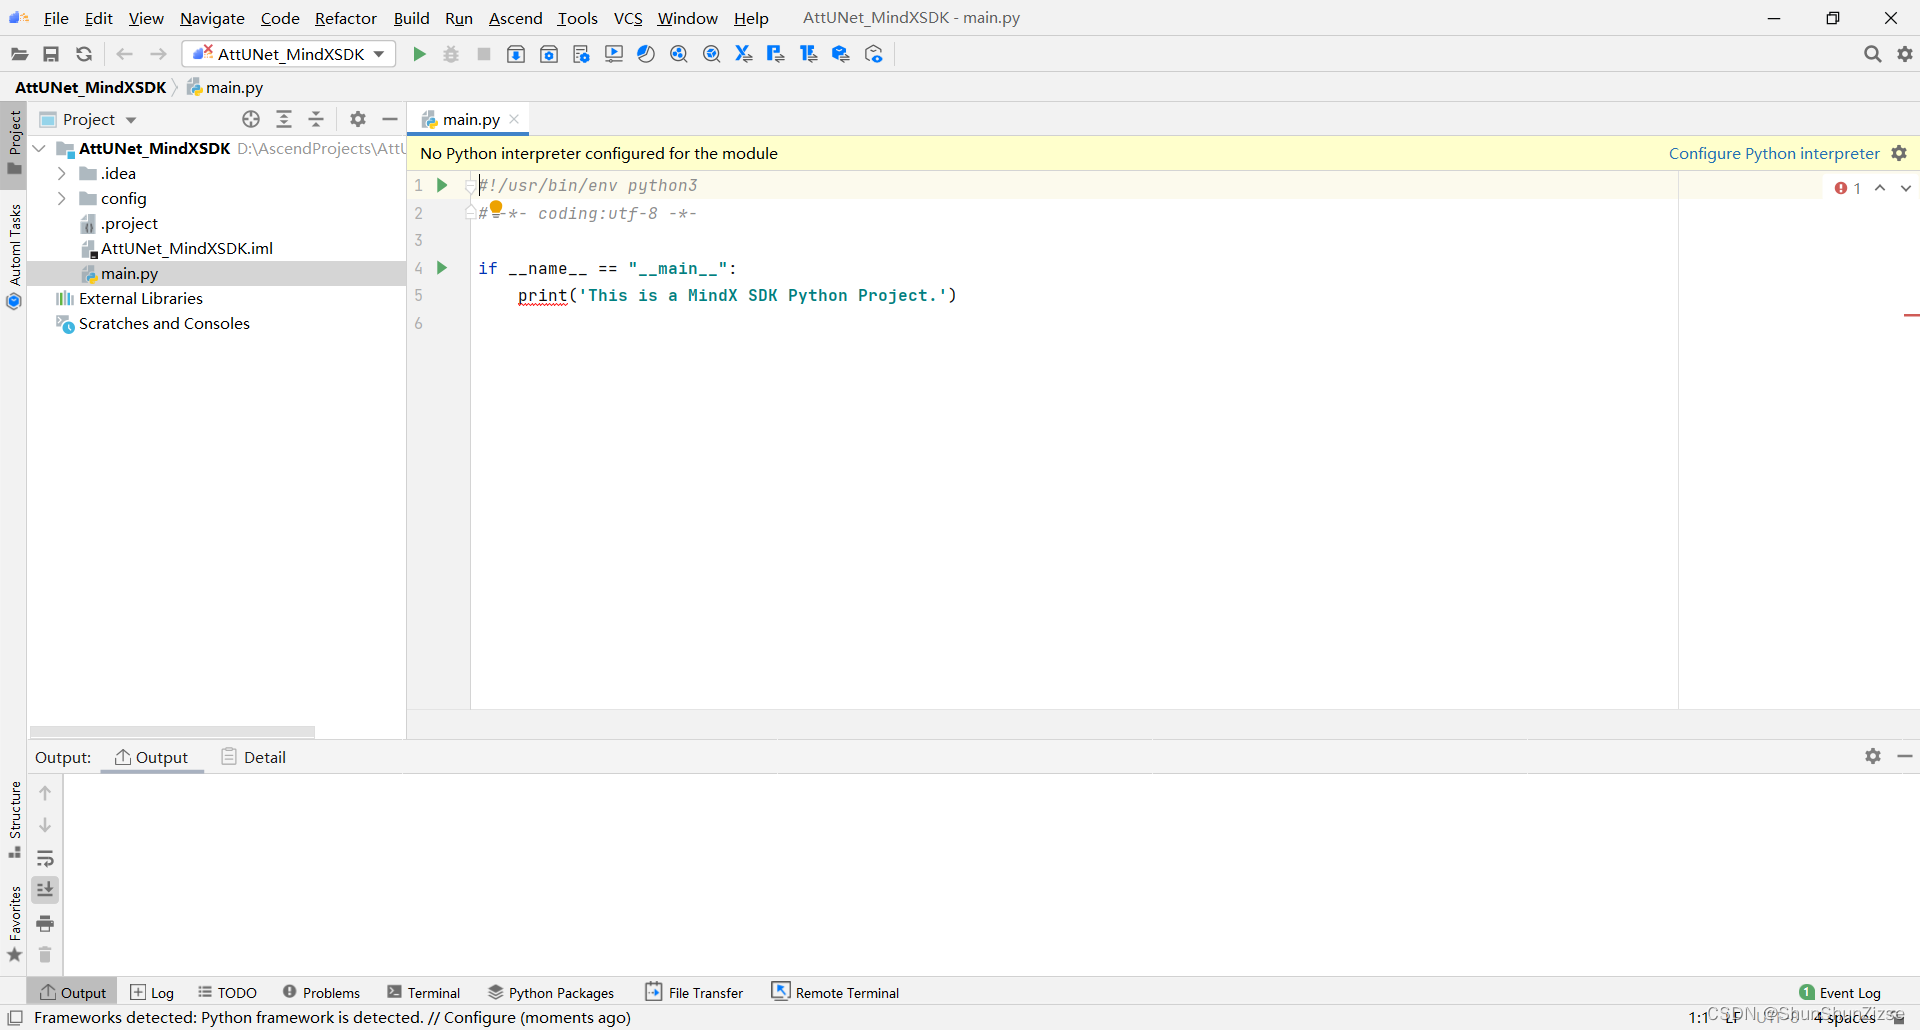The image size is (1920, 1030).
Task: Select External Libraries node
Action: click(141, 298)
